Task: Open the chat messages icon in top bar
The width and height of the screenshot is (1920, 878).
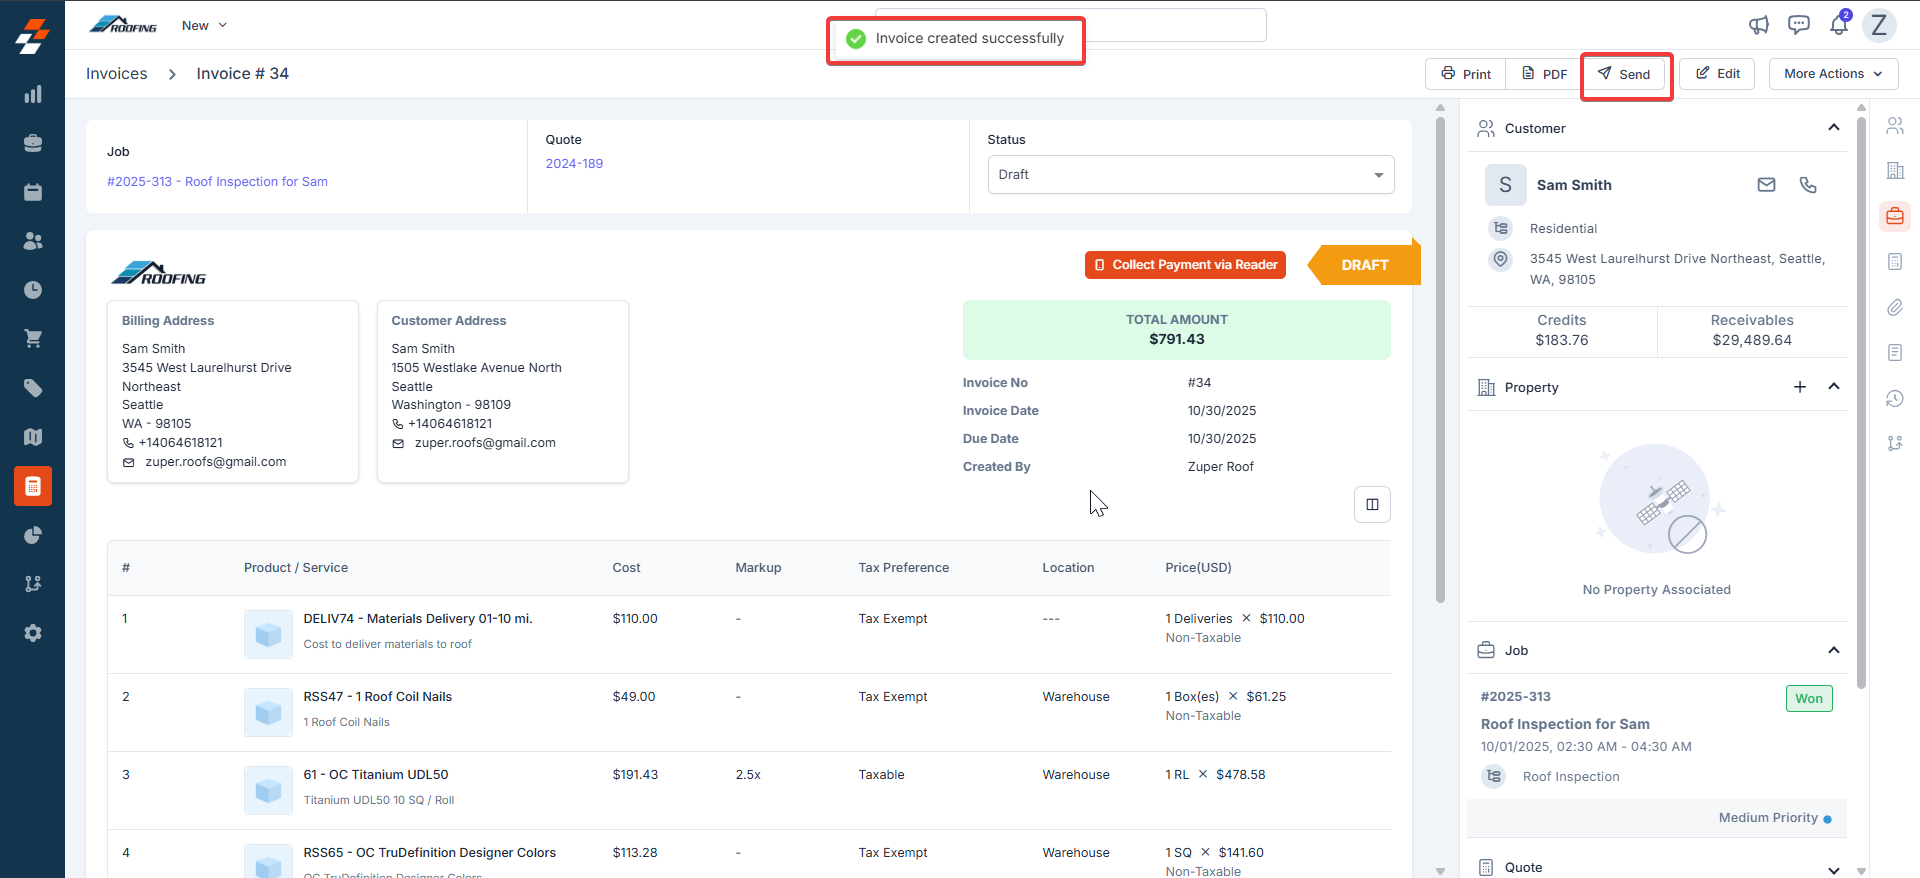Action: pyautogui.click(x=1799, y=25)
